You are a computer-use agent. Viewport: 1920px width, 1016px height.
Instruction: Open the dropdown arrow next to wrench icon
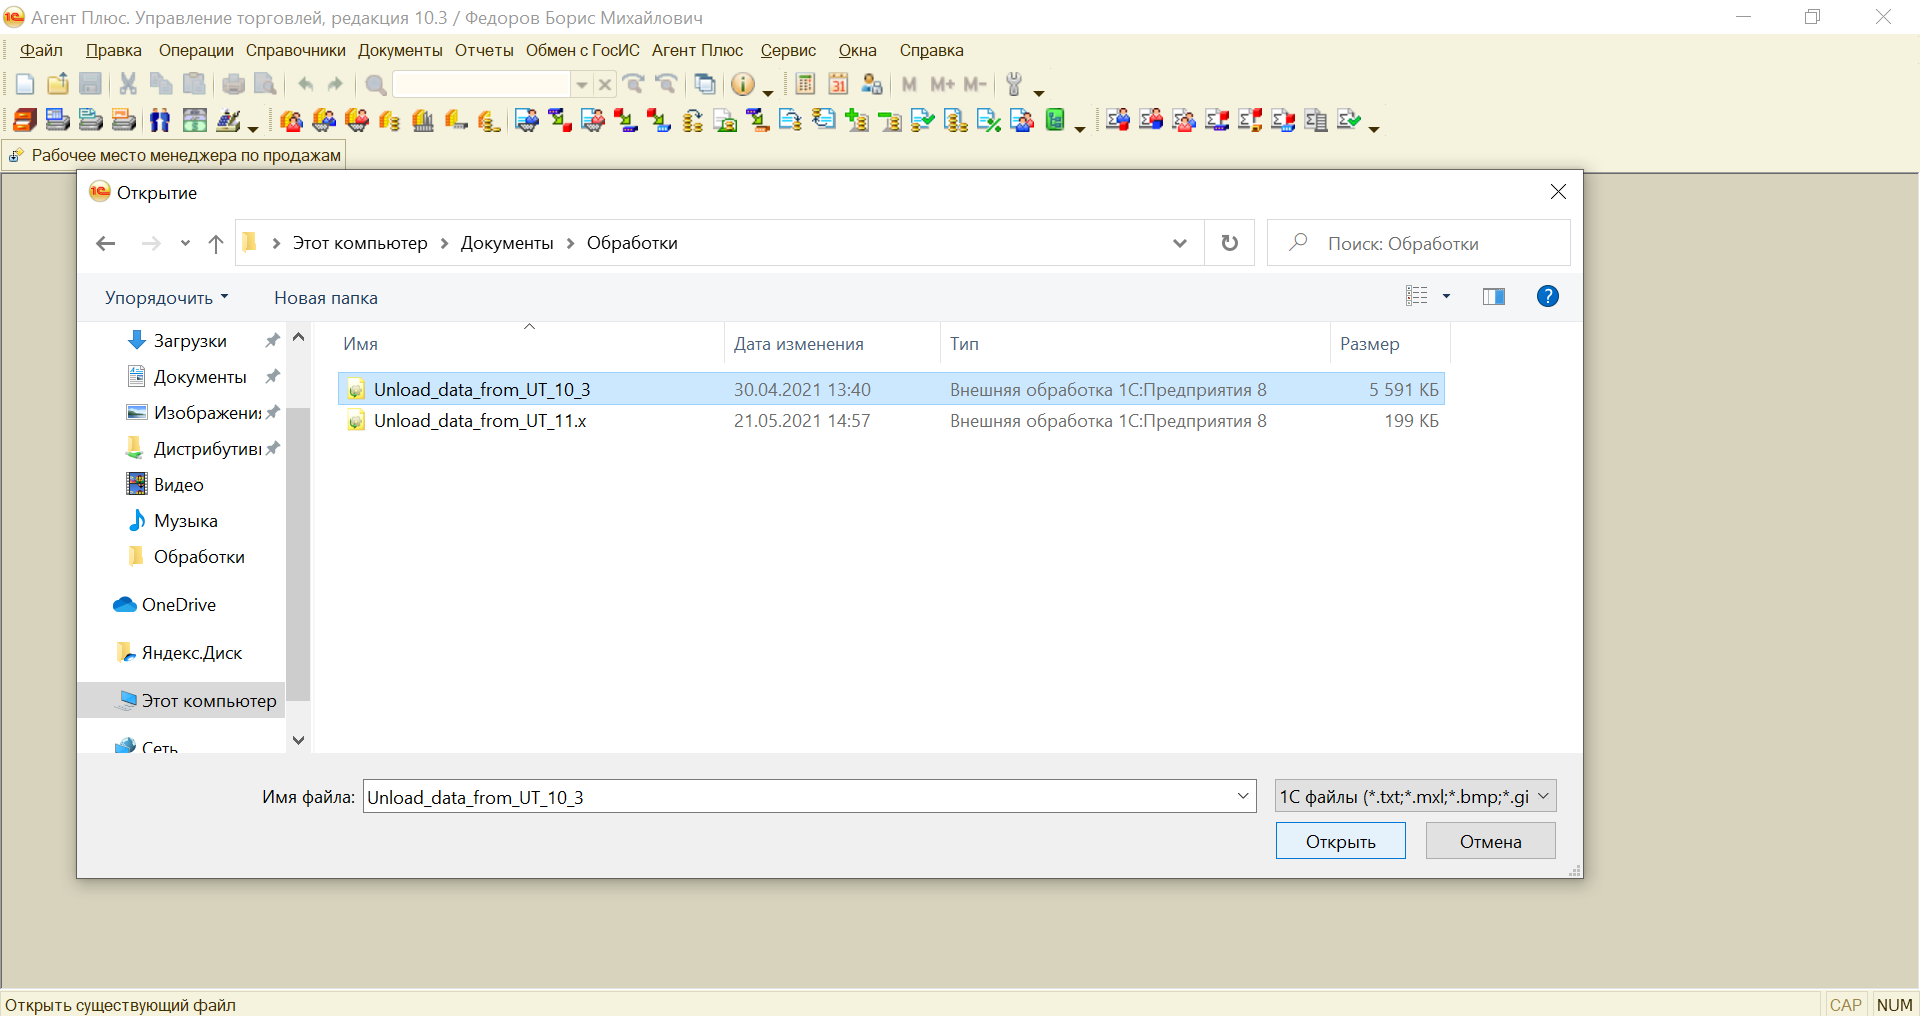pyautogui.click(x=1039, y=91)
